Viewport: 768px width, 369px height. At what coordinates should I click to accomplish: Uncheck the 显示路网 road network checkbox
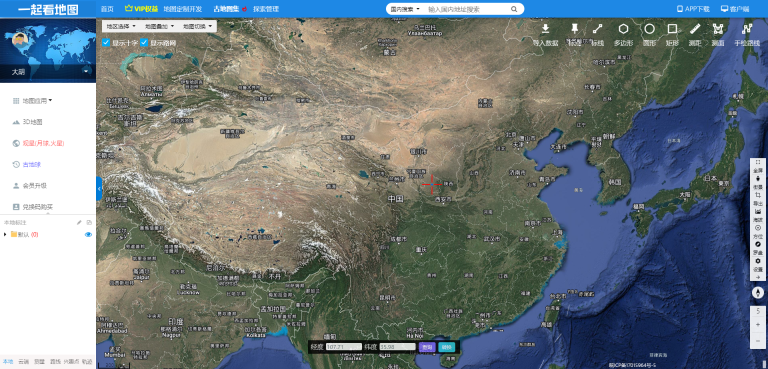click(x=144, y=43)
